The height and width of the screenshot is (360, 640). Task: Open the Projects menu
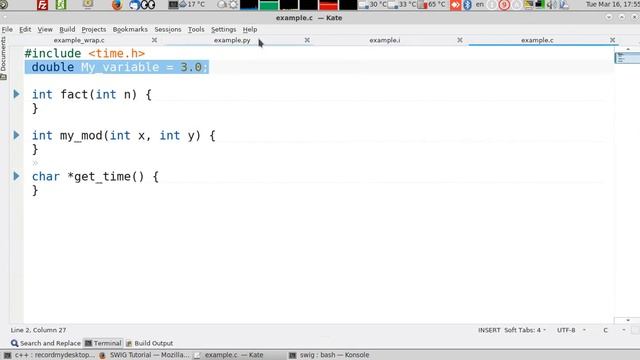[93, 29]
